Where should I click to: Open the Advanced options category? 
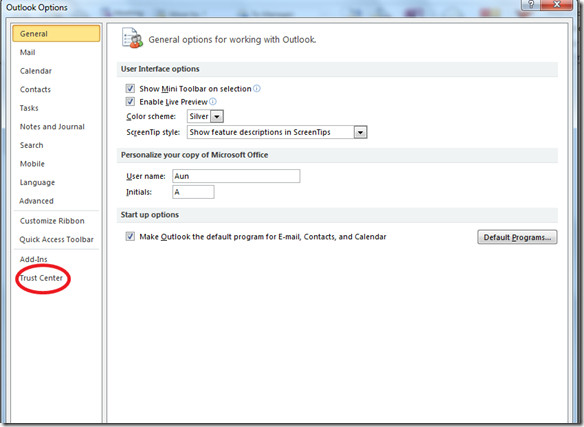(36, 201)
